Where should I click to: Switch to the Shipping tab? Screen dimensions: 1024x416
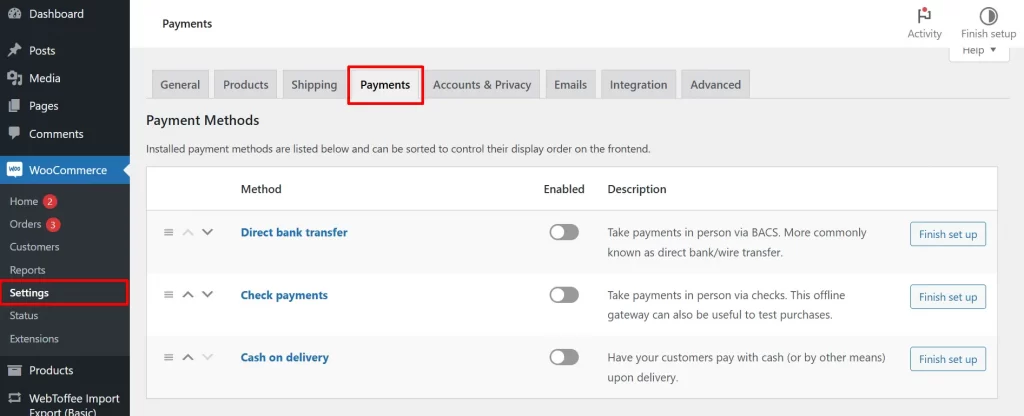click(x=314, y=85)
